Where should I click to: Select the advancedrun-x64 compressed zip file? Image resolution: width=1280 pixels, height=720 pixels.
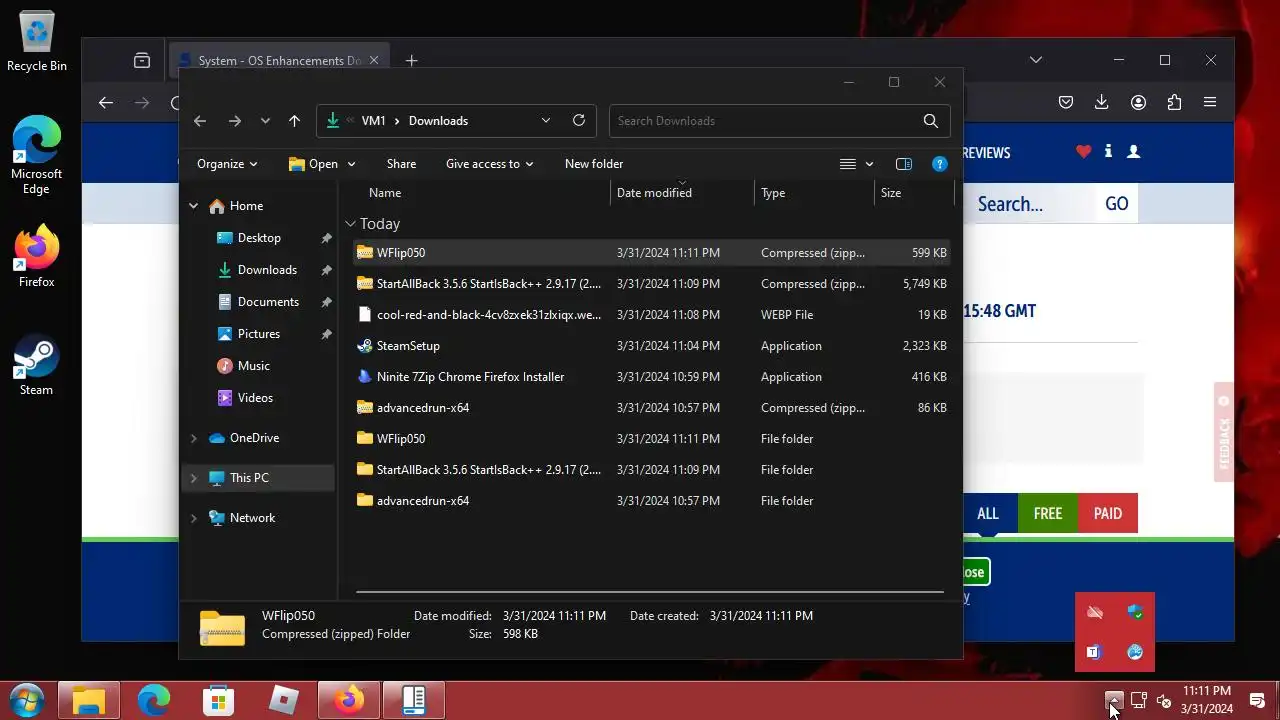tap(651, 408)
